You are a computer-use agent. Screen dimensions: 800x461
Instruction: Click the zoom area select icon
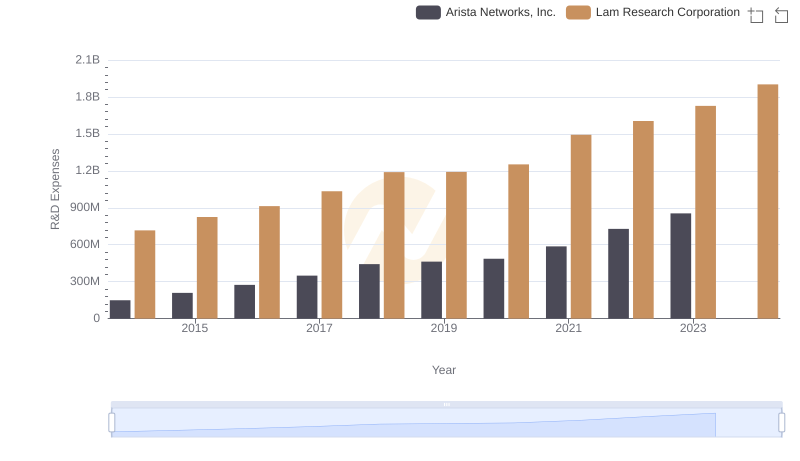[x=756, y=15]
